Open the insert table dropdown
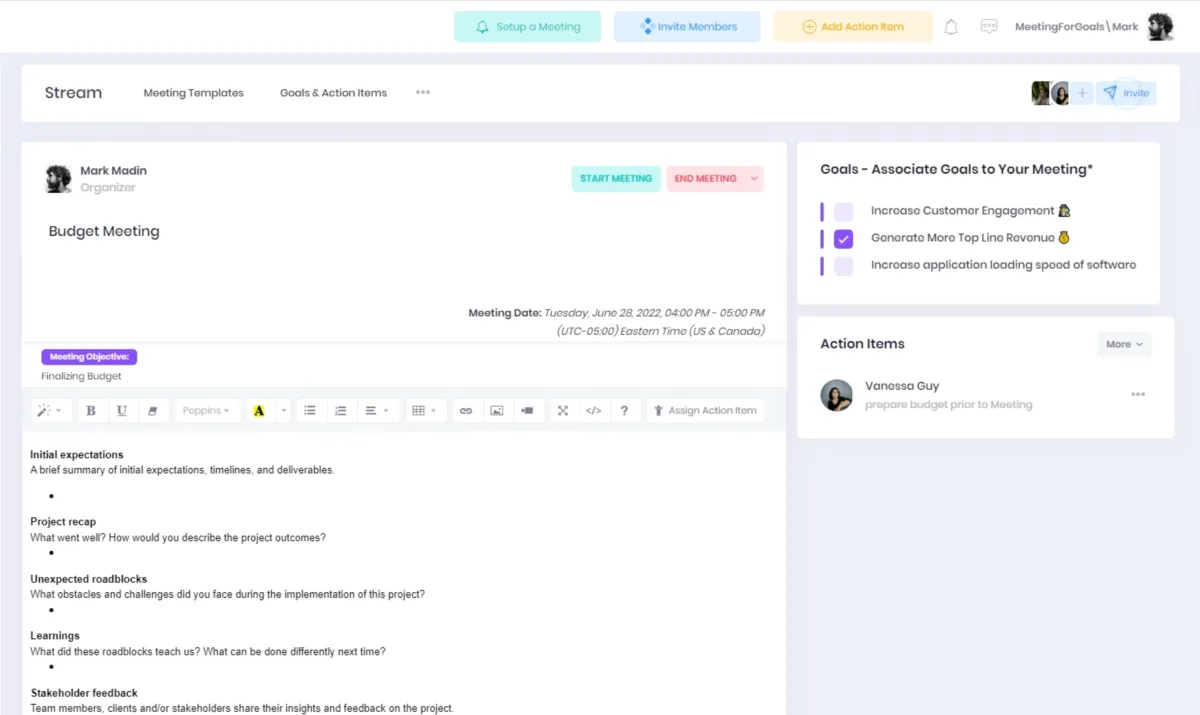This screenshot has width=1200, height=715. 424,411
